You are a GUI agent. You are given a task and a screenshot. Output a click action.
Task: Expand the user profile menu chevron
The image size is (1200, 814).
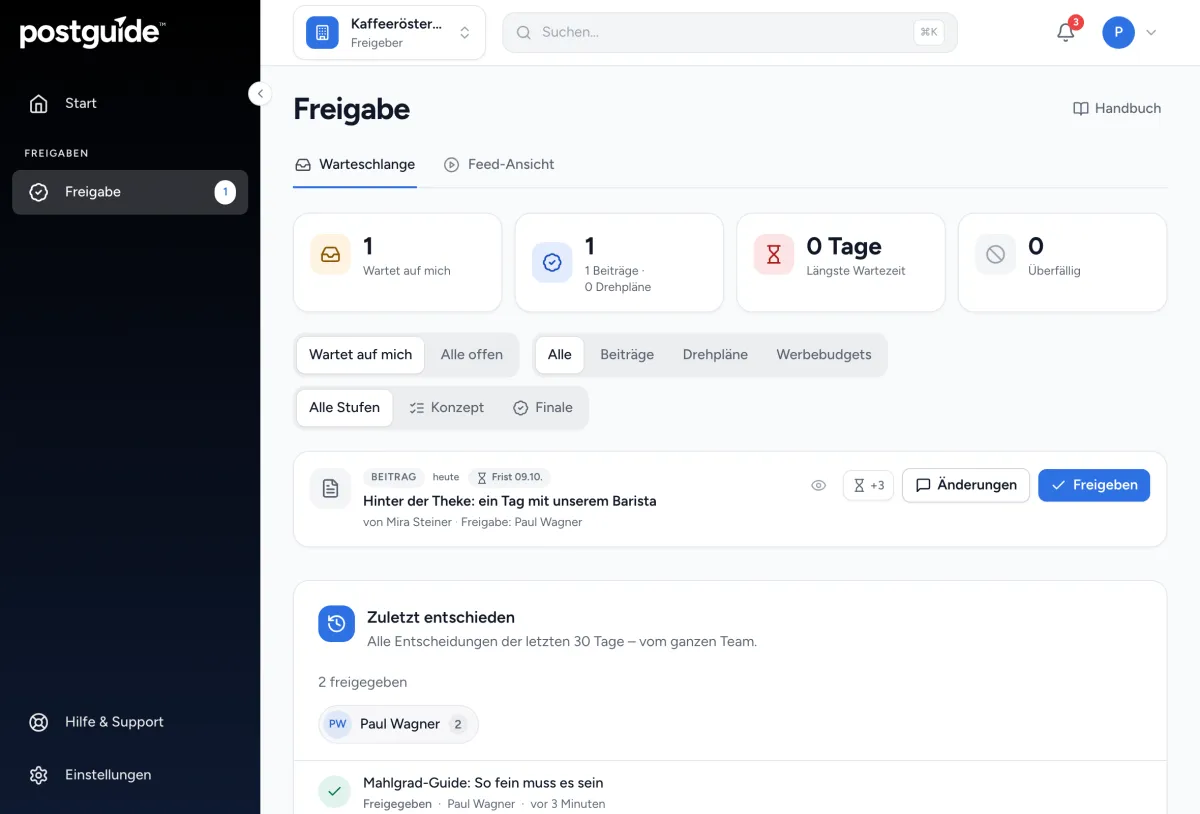click(x=1151, y=32)
